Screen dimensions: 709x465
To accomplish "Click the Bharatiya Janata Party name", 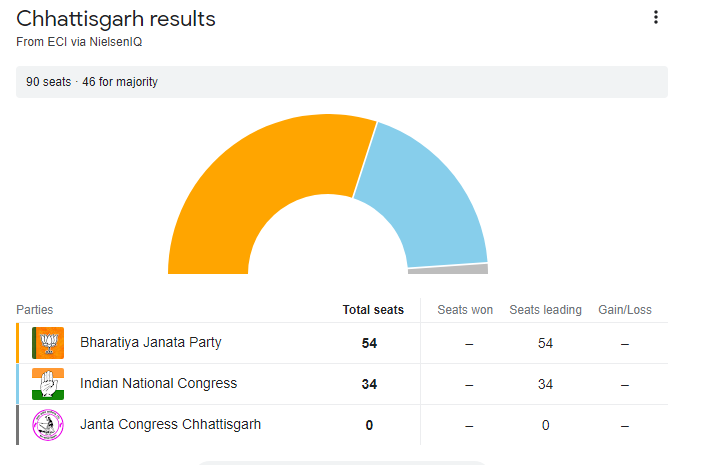I will point(151,342).
